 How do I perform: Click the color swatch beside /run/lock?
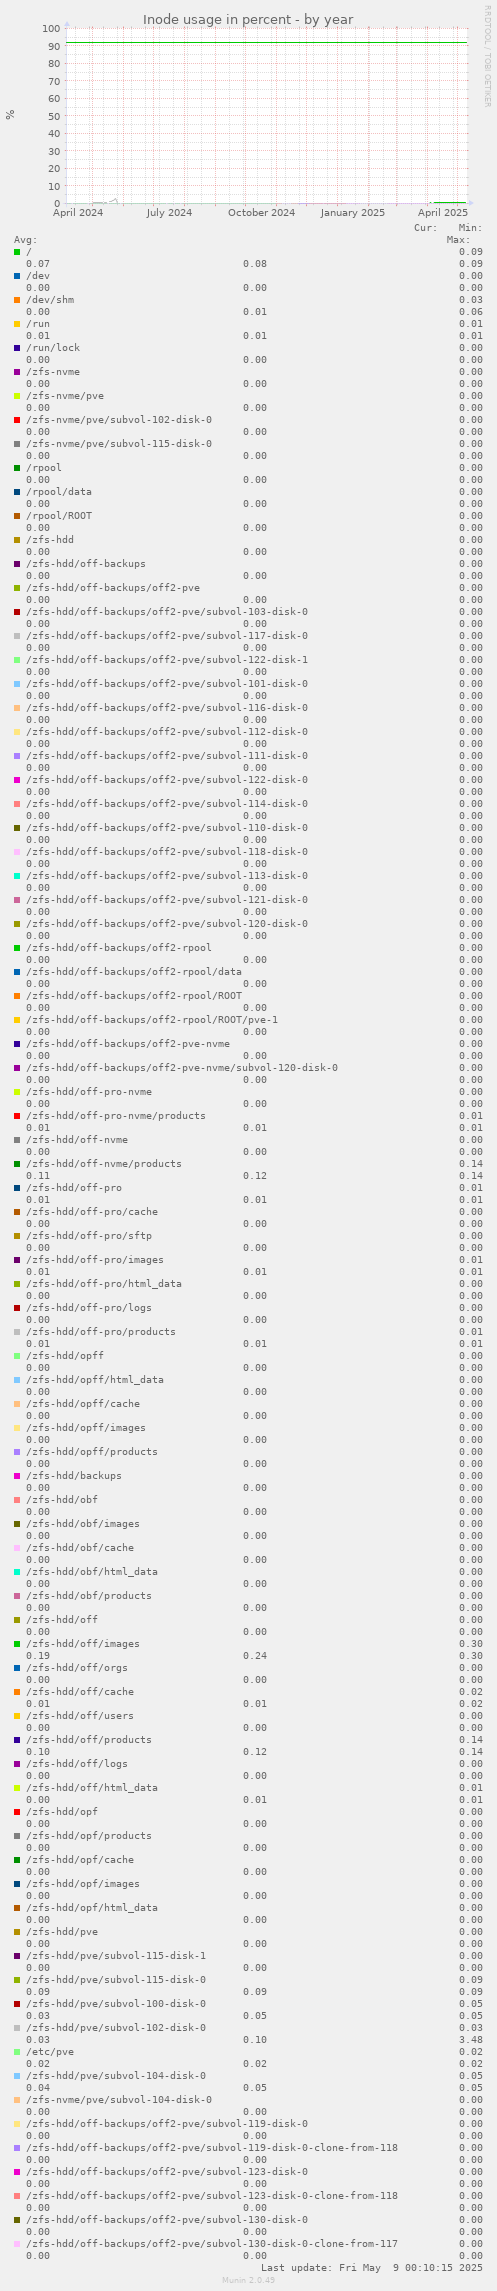tap(17, 348)
